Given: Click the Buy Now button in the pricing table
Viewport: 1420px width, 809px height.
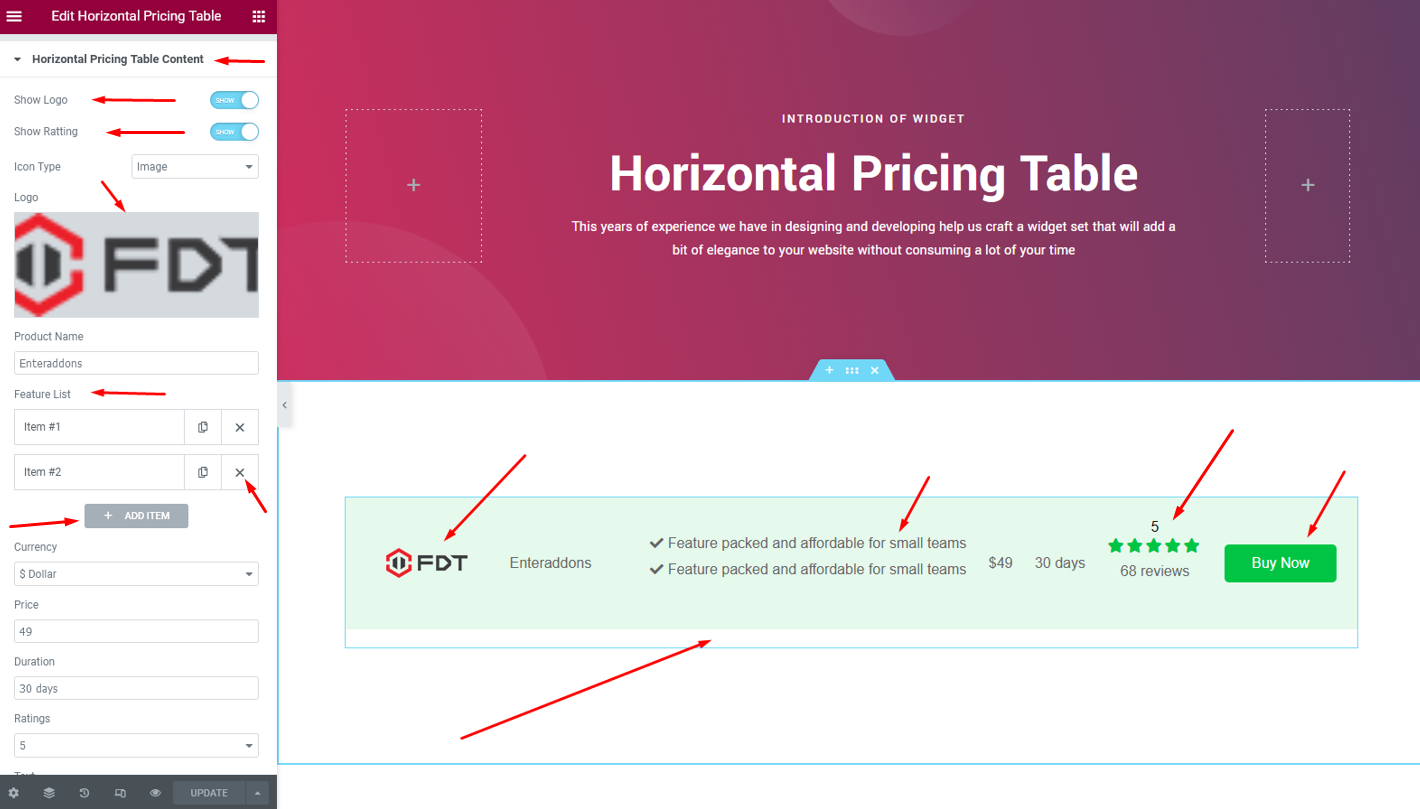Looking at the screenshot, I should coord(1280,563).
